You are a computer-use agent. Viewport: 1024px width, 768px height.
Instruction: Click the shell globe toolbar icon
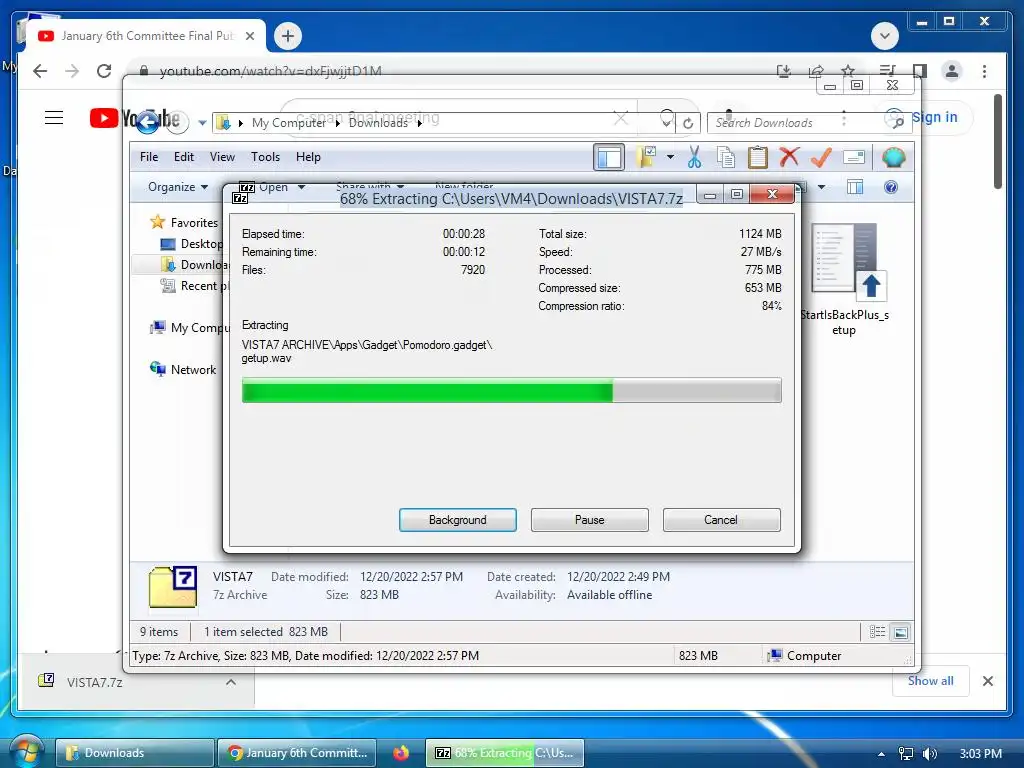tap(893, 157)
